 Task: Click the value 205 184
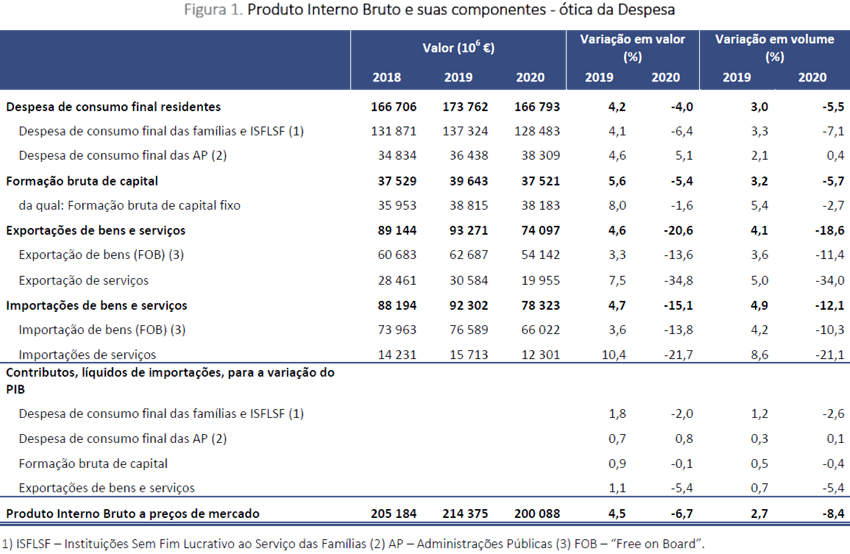pyautogui.click(x=394, y=514)
